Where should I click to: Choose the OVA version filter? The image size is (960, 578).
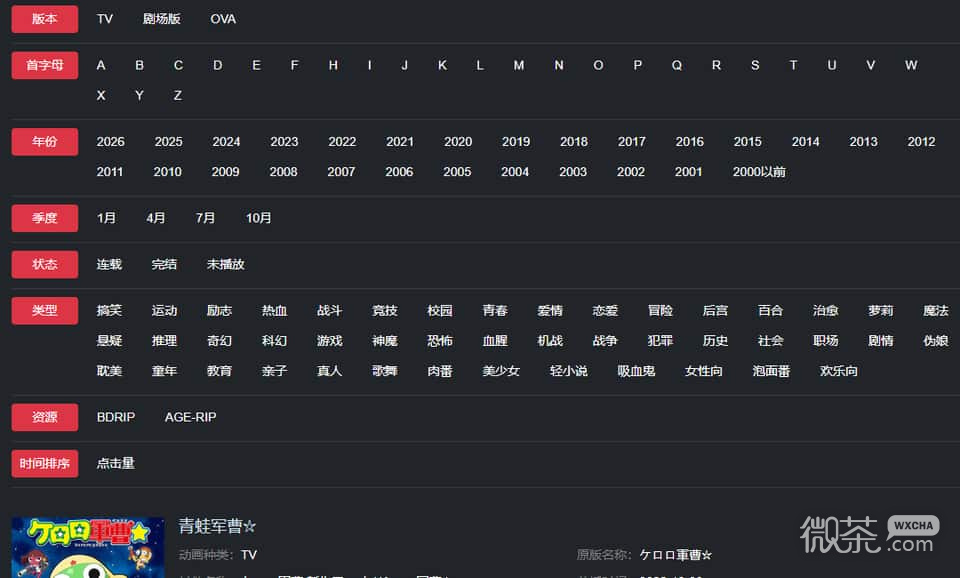223,19
